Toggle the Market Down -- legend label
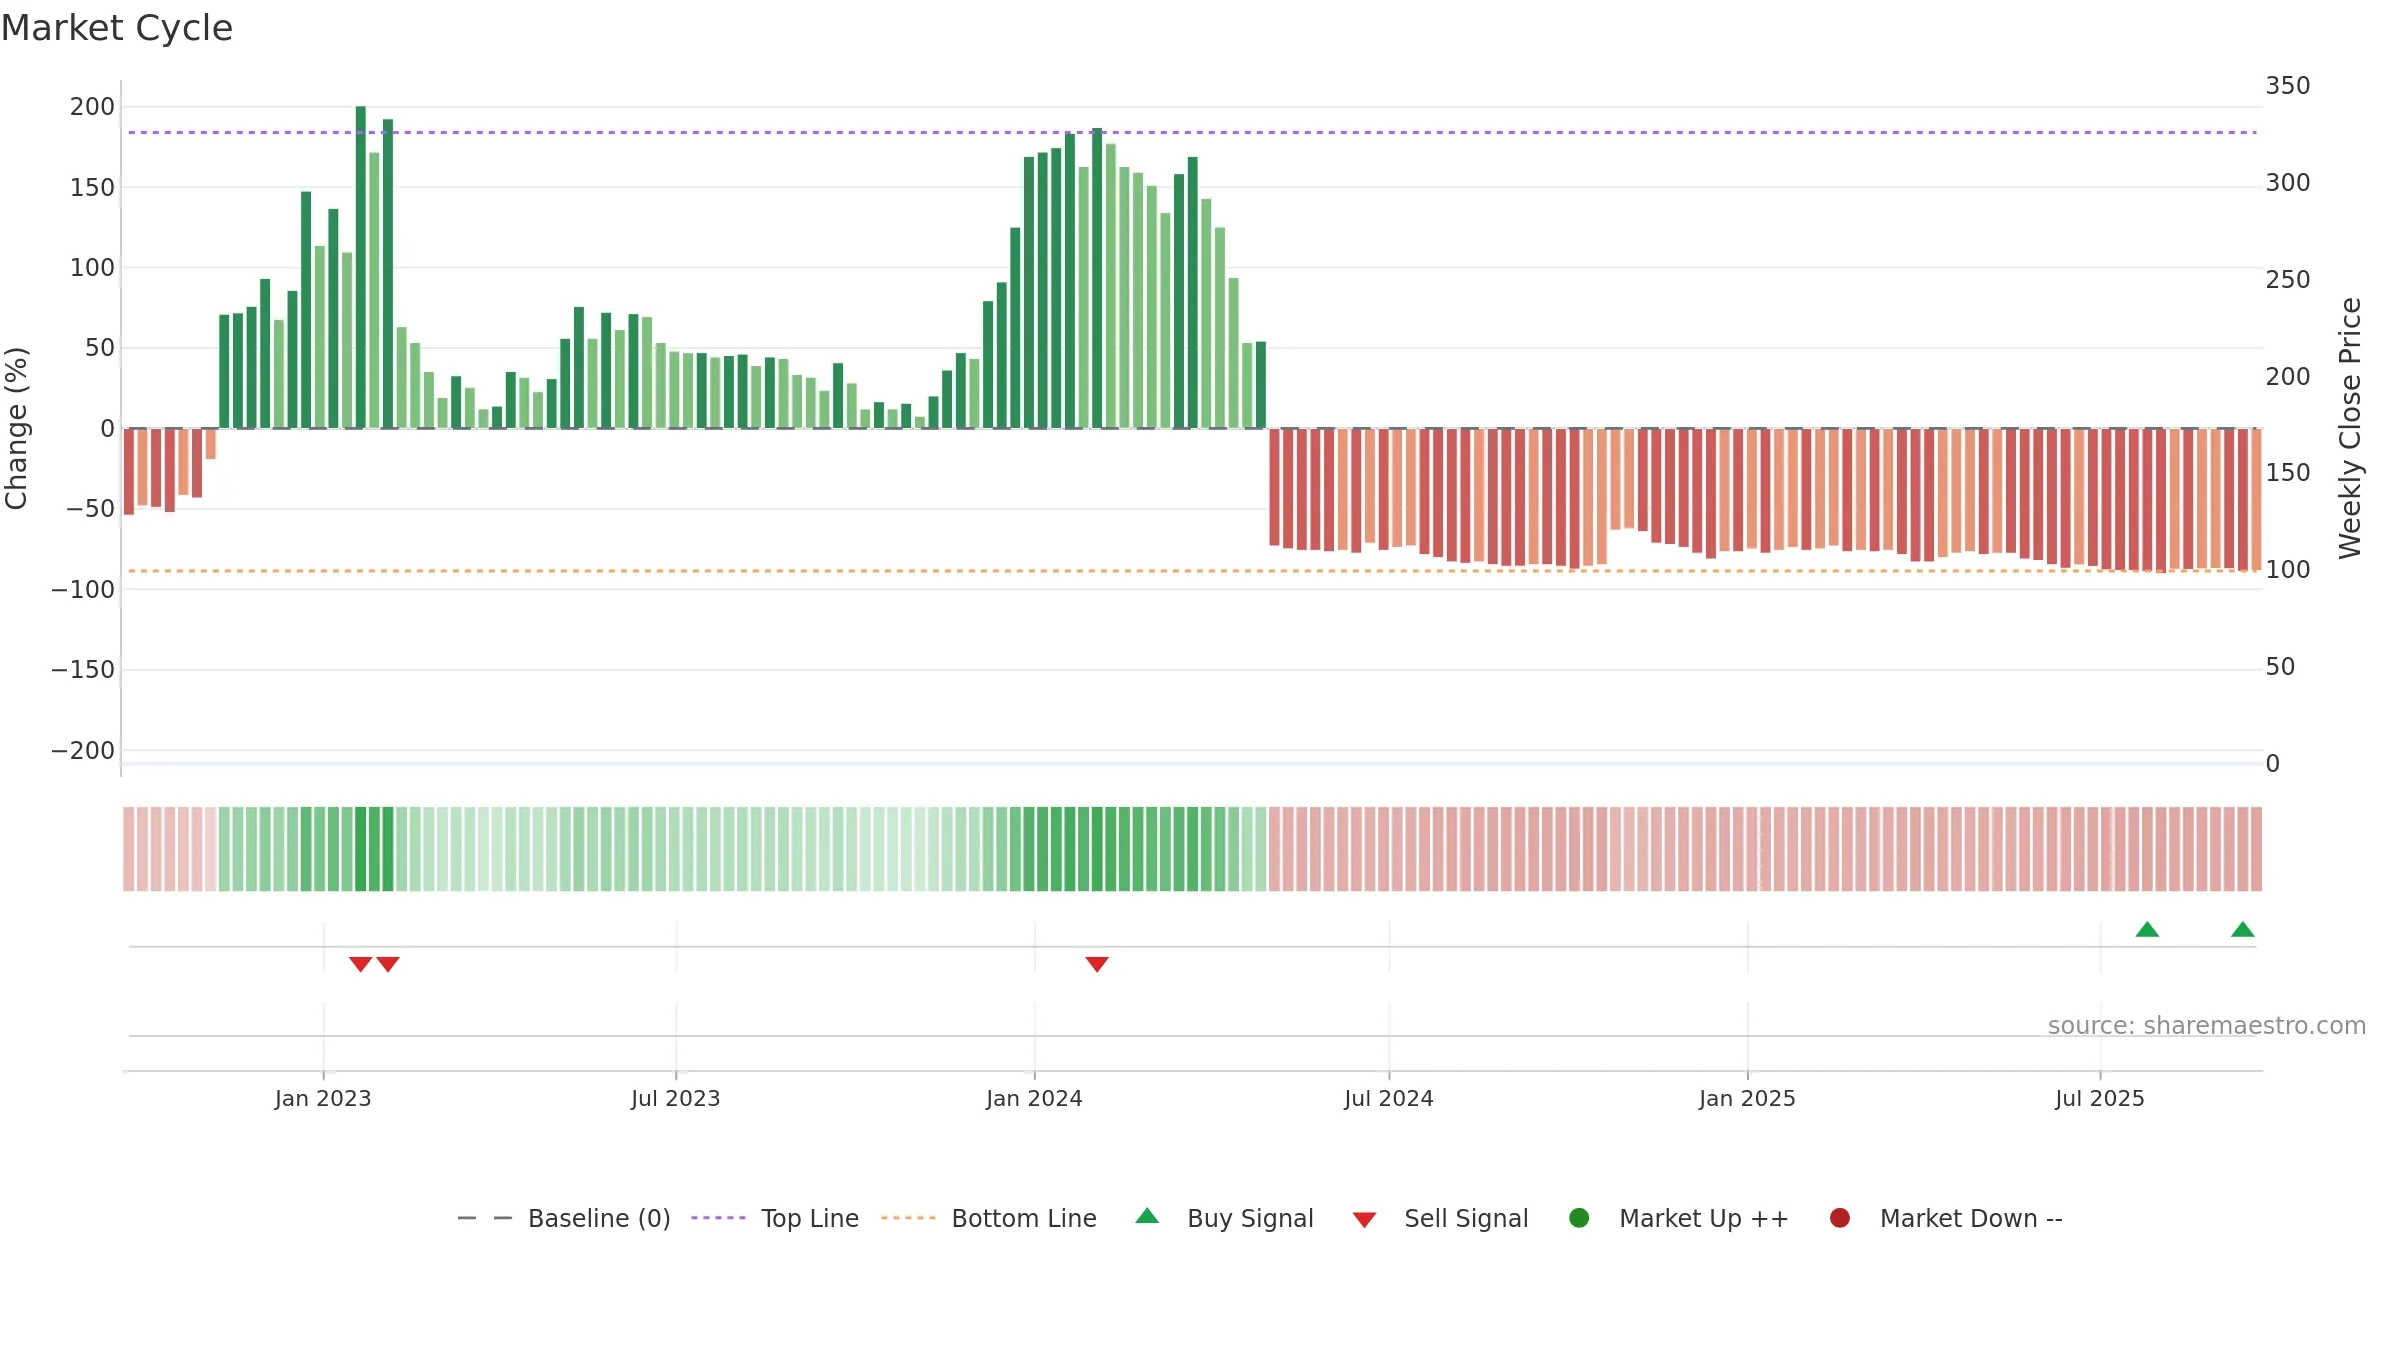Image resolution: width=2400 pixels, height=1350 pixels. [1971, 1218]
